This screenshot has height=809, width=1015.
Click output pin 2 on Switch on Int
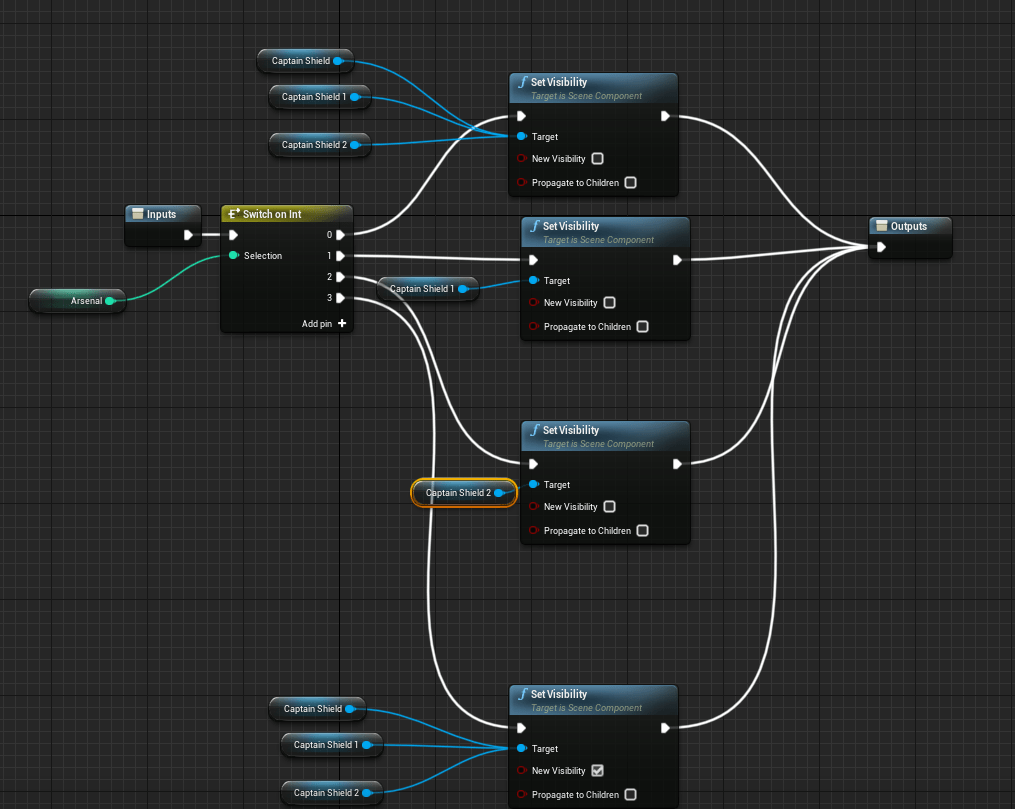(340, 277)
